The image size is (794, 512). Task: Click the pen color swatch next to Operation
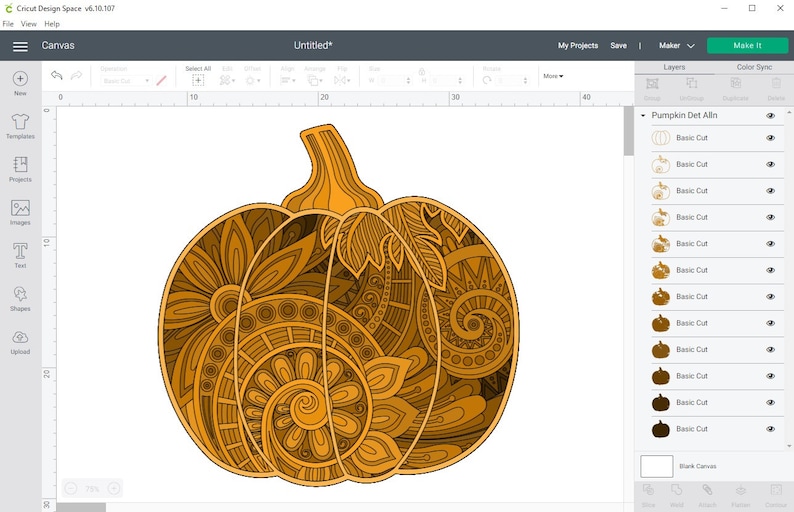pyautogui.click(x=162, y=81)
